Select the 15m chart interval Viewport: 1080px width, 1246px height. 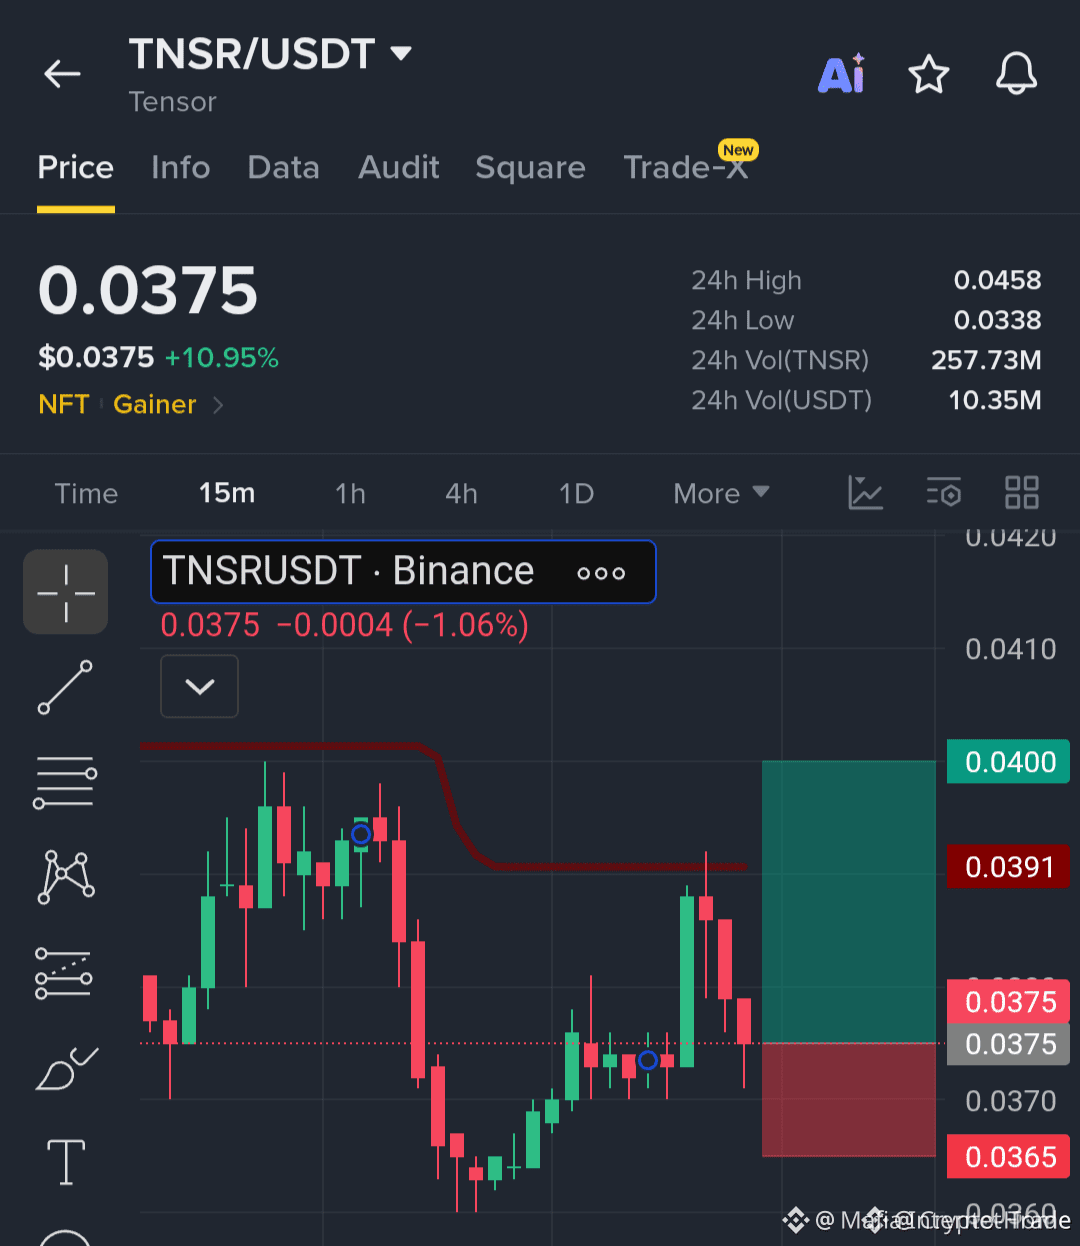click(x=227, y=493)
